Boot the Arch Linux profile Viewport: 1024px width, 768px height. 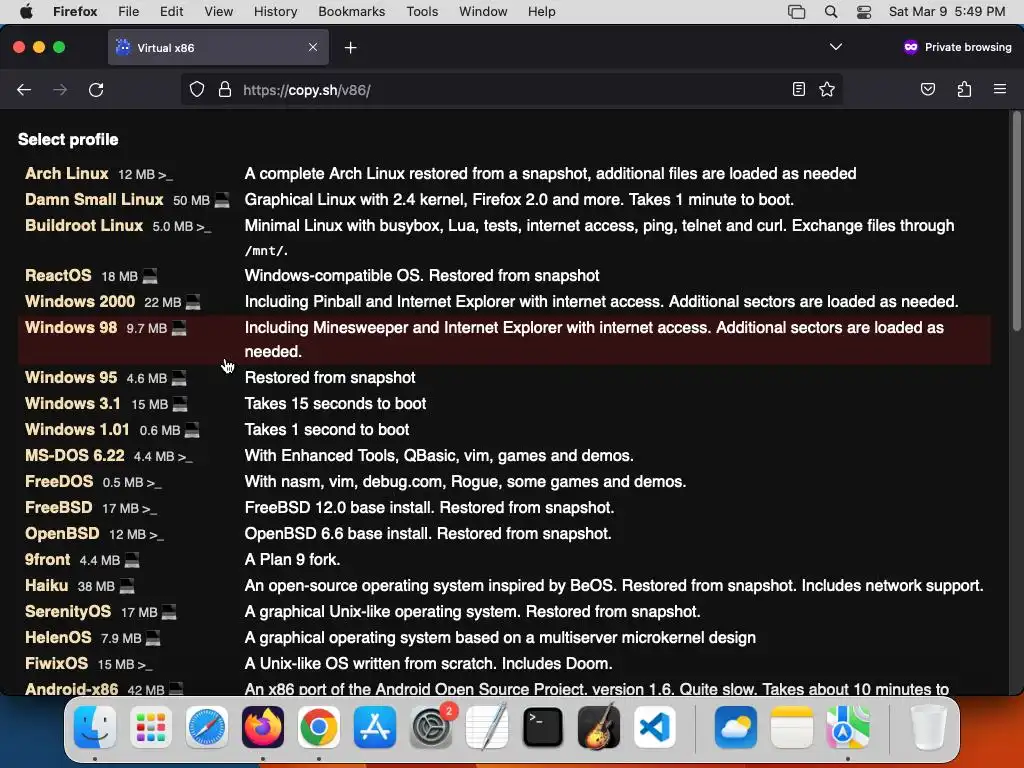pyautogui.click(x=67, y=173)
